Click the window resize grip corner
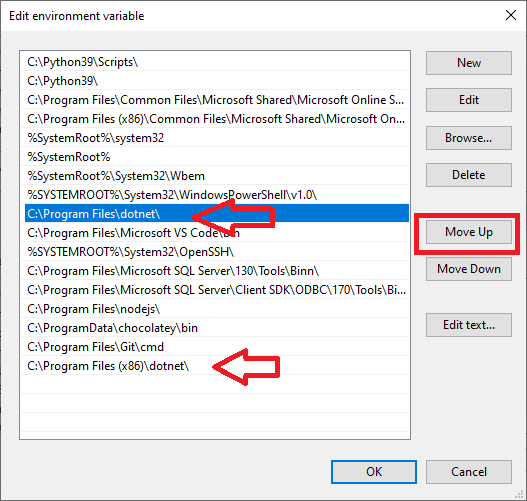 click(520, 494)
